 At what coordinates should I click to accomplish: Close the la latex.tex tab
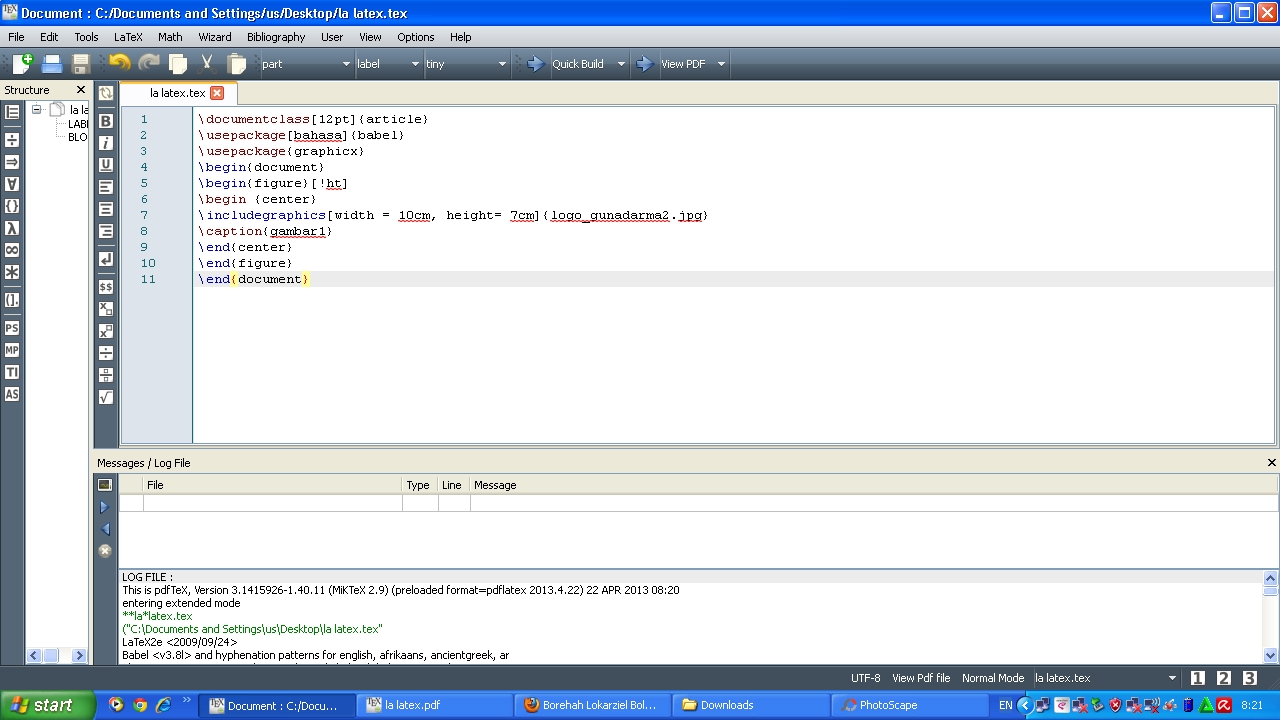click(x=217, y=93)
